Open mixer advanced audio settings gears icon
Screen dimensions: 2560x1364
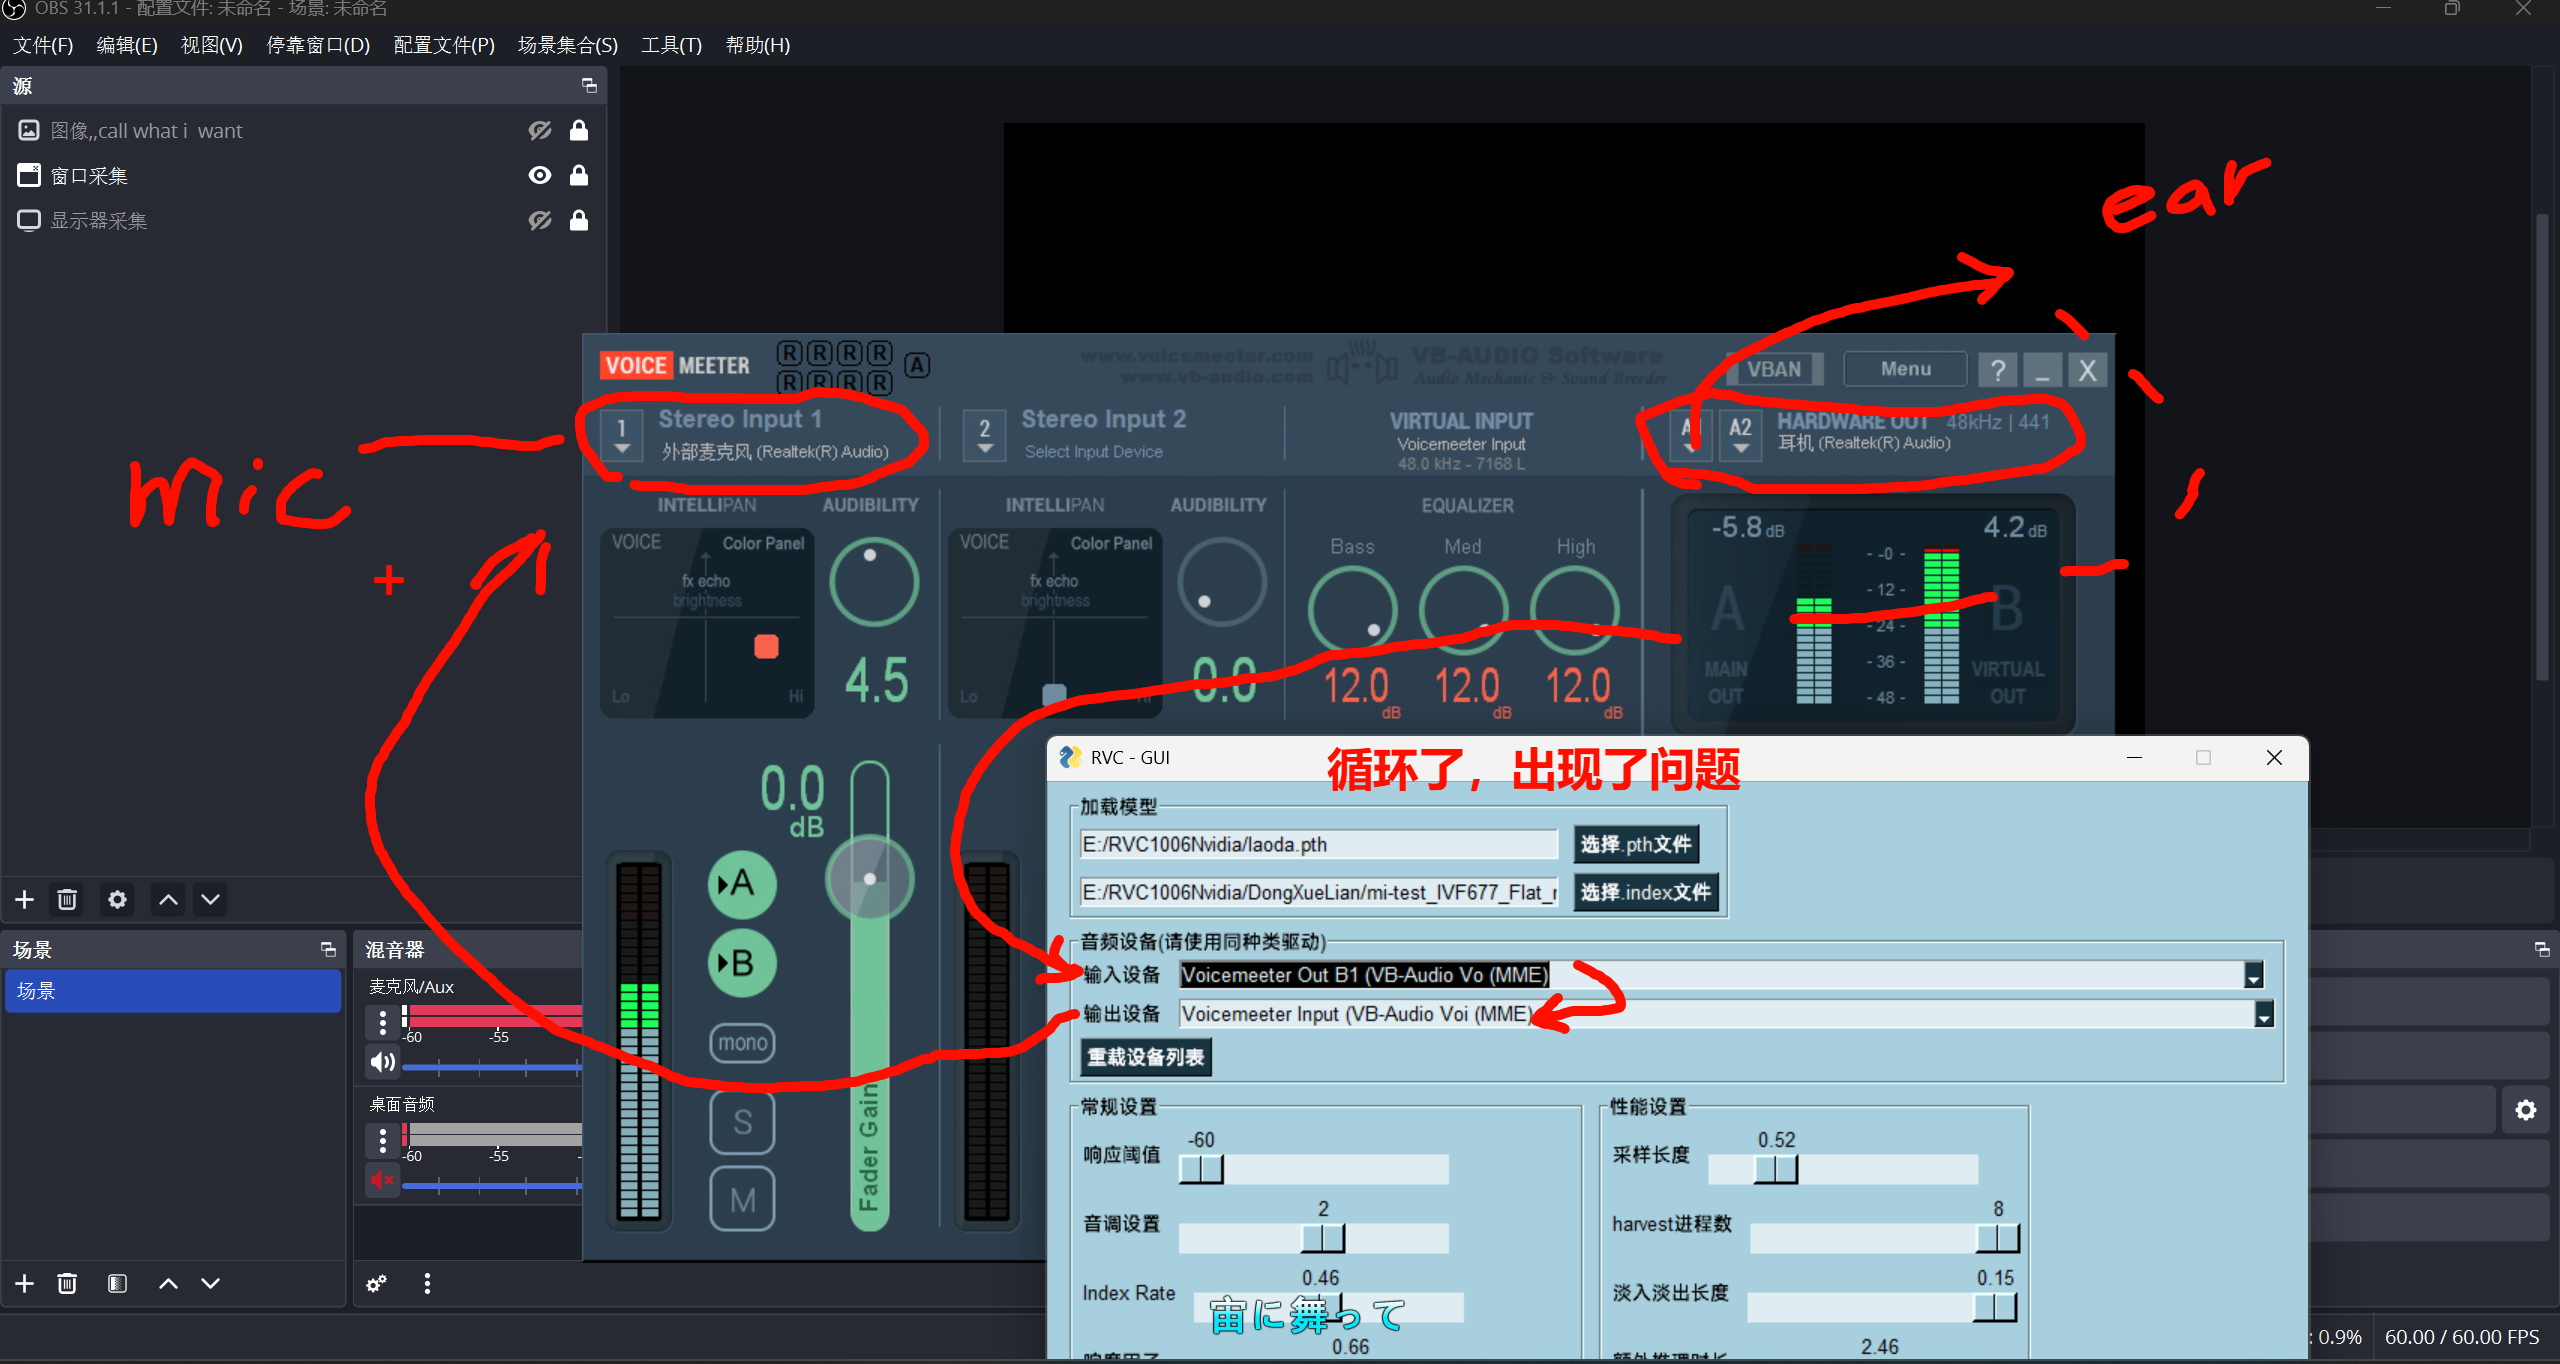pyautogui.click(x=376, y=1283)
